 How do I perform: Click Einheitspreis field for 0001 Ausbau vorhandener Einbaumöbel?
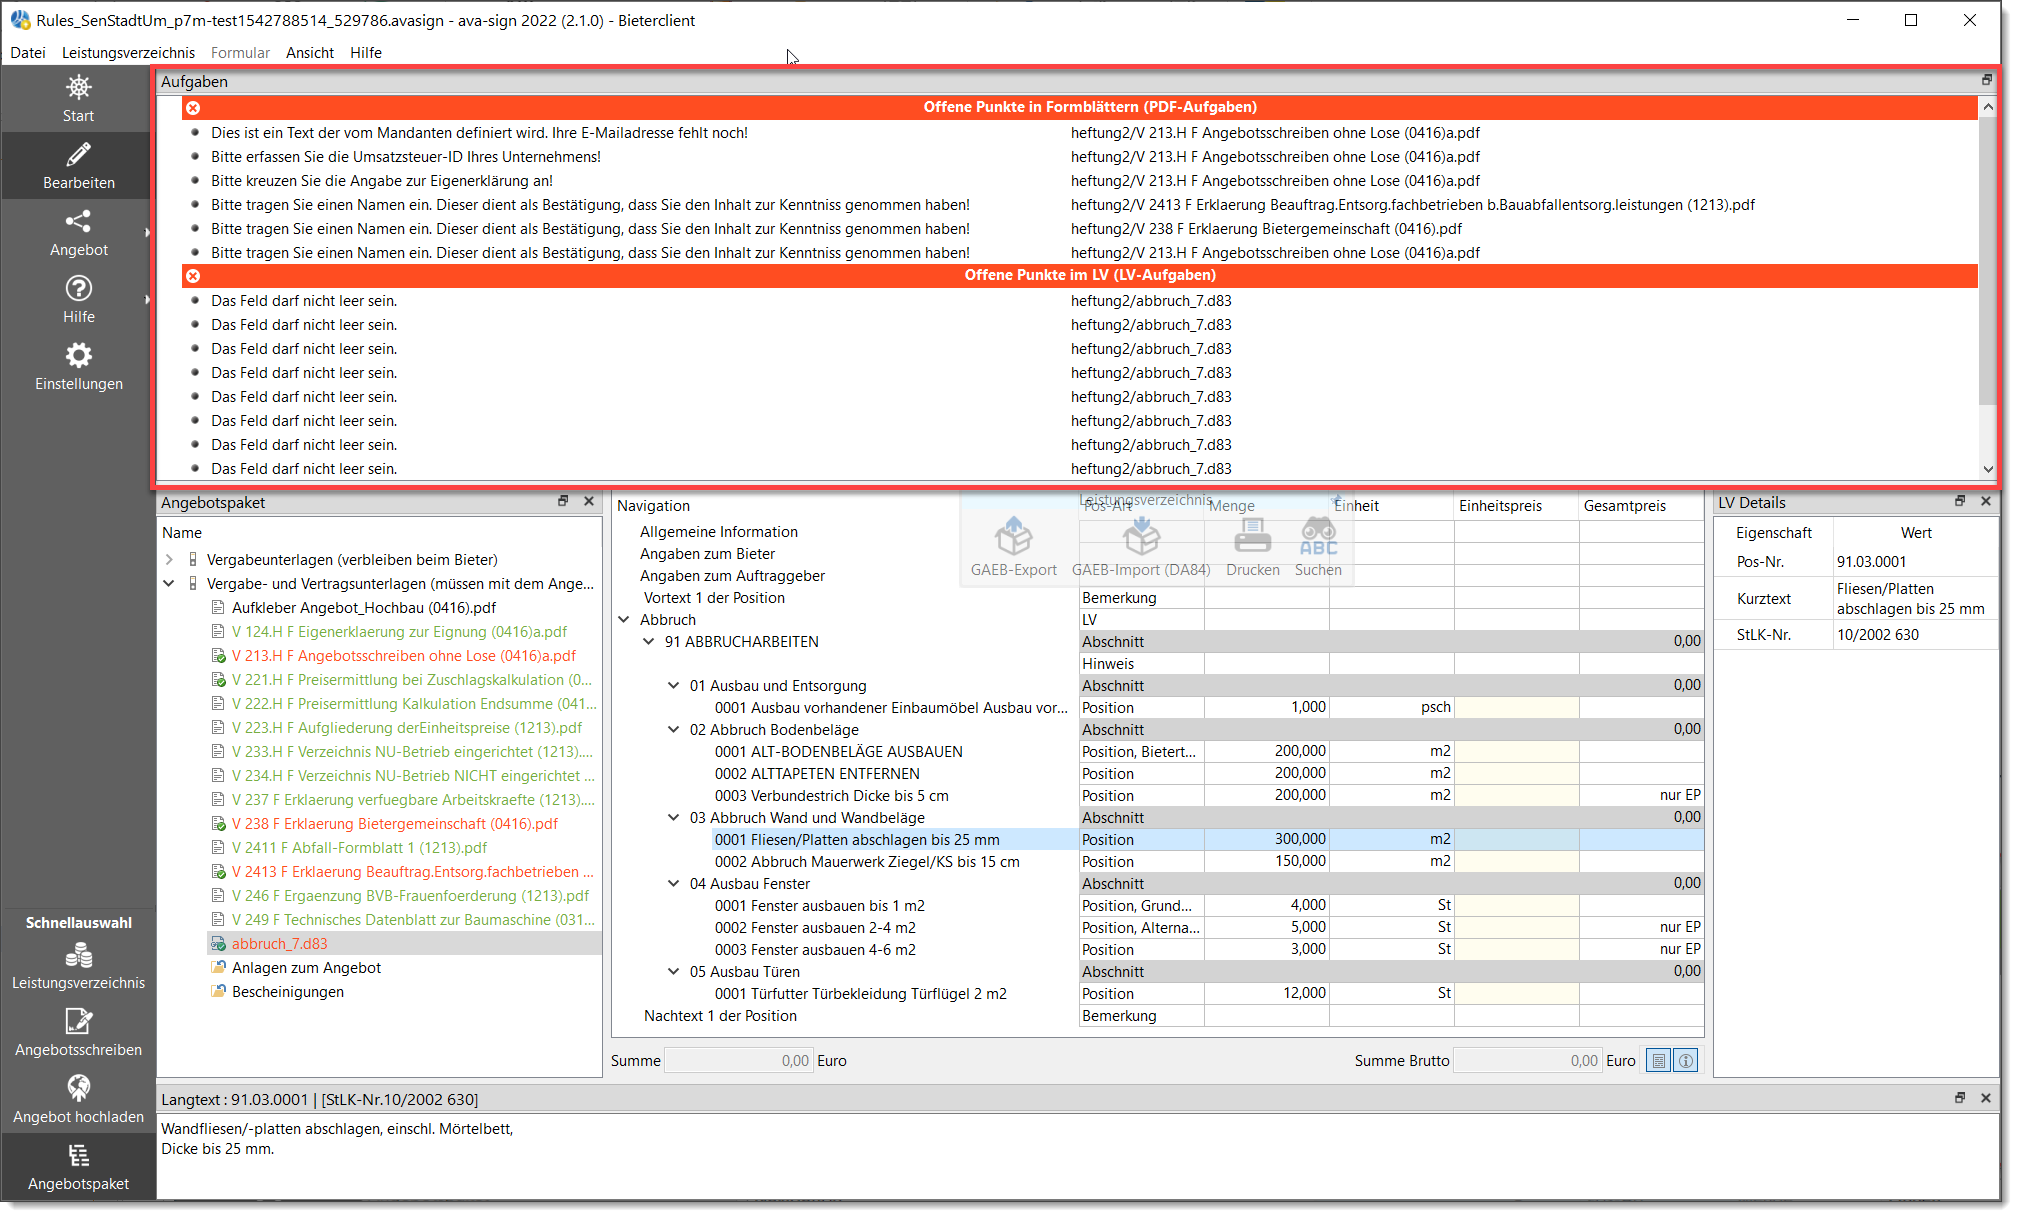pos(1516,708)
